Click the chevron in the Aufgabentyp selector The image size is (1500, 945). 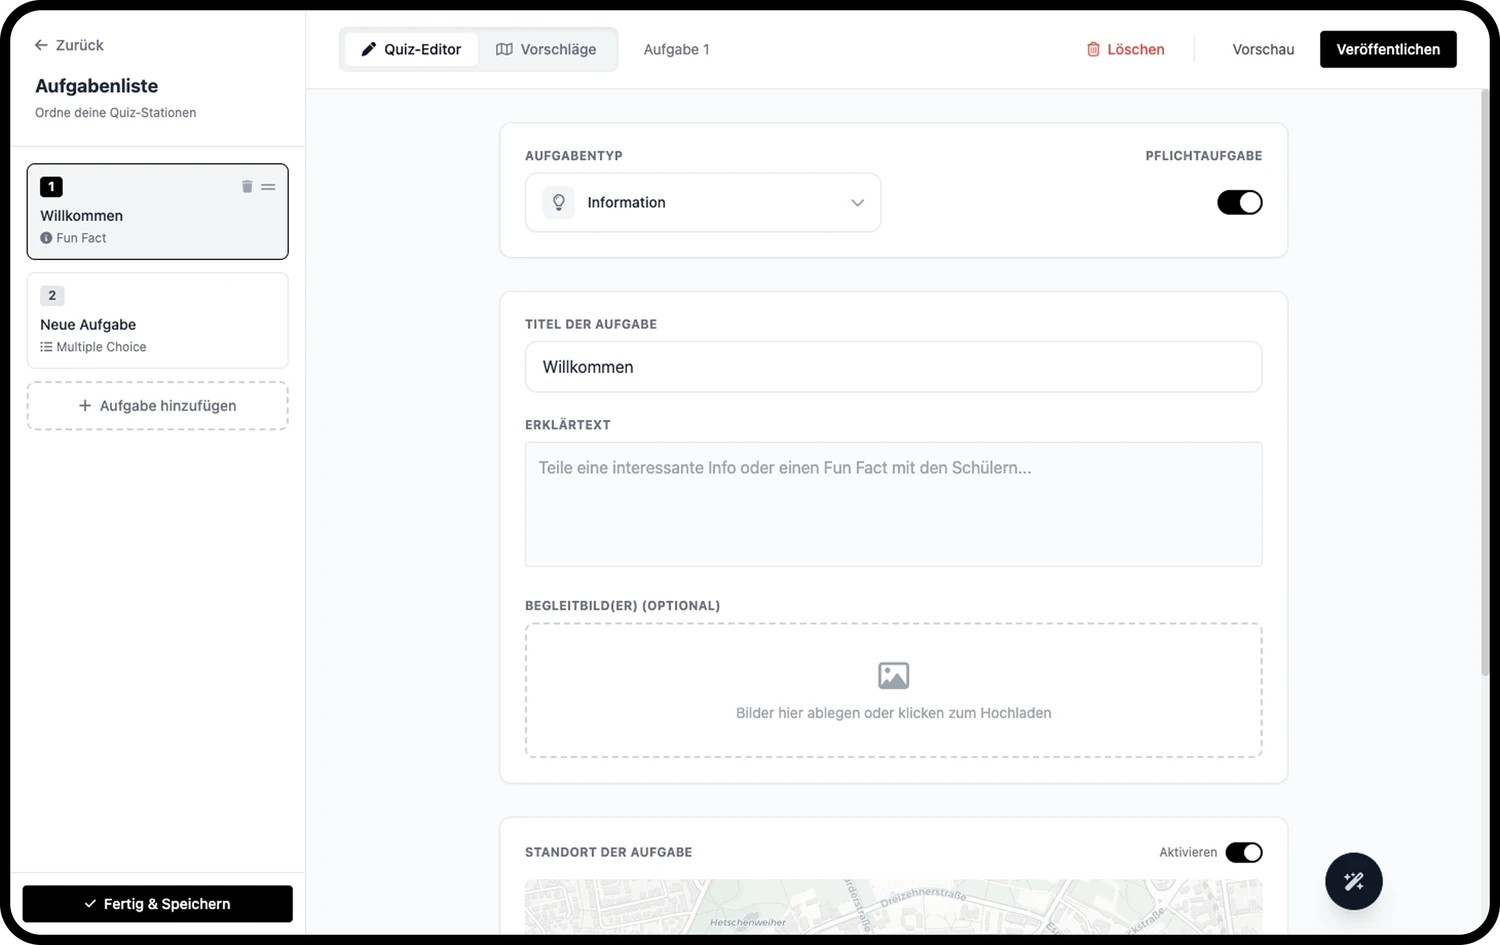(857, 203)
